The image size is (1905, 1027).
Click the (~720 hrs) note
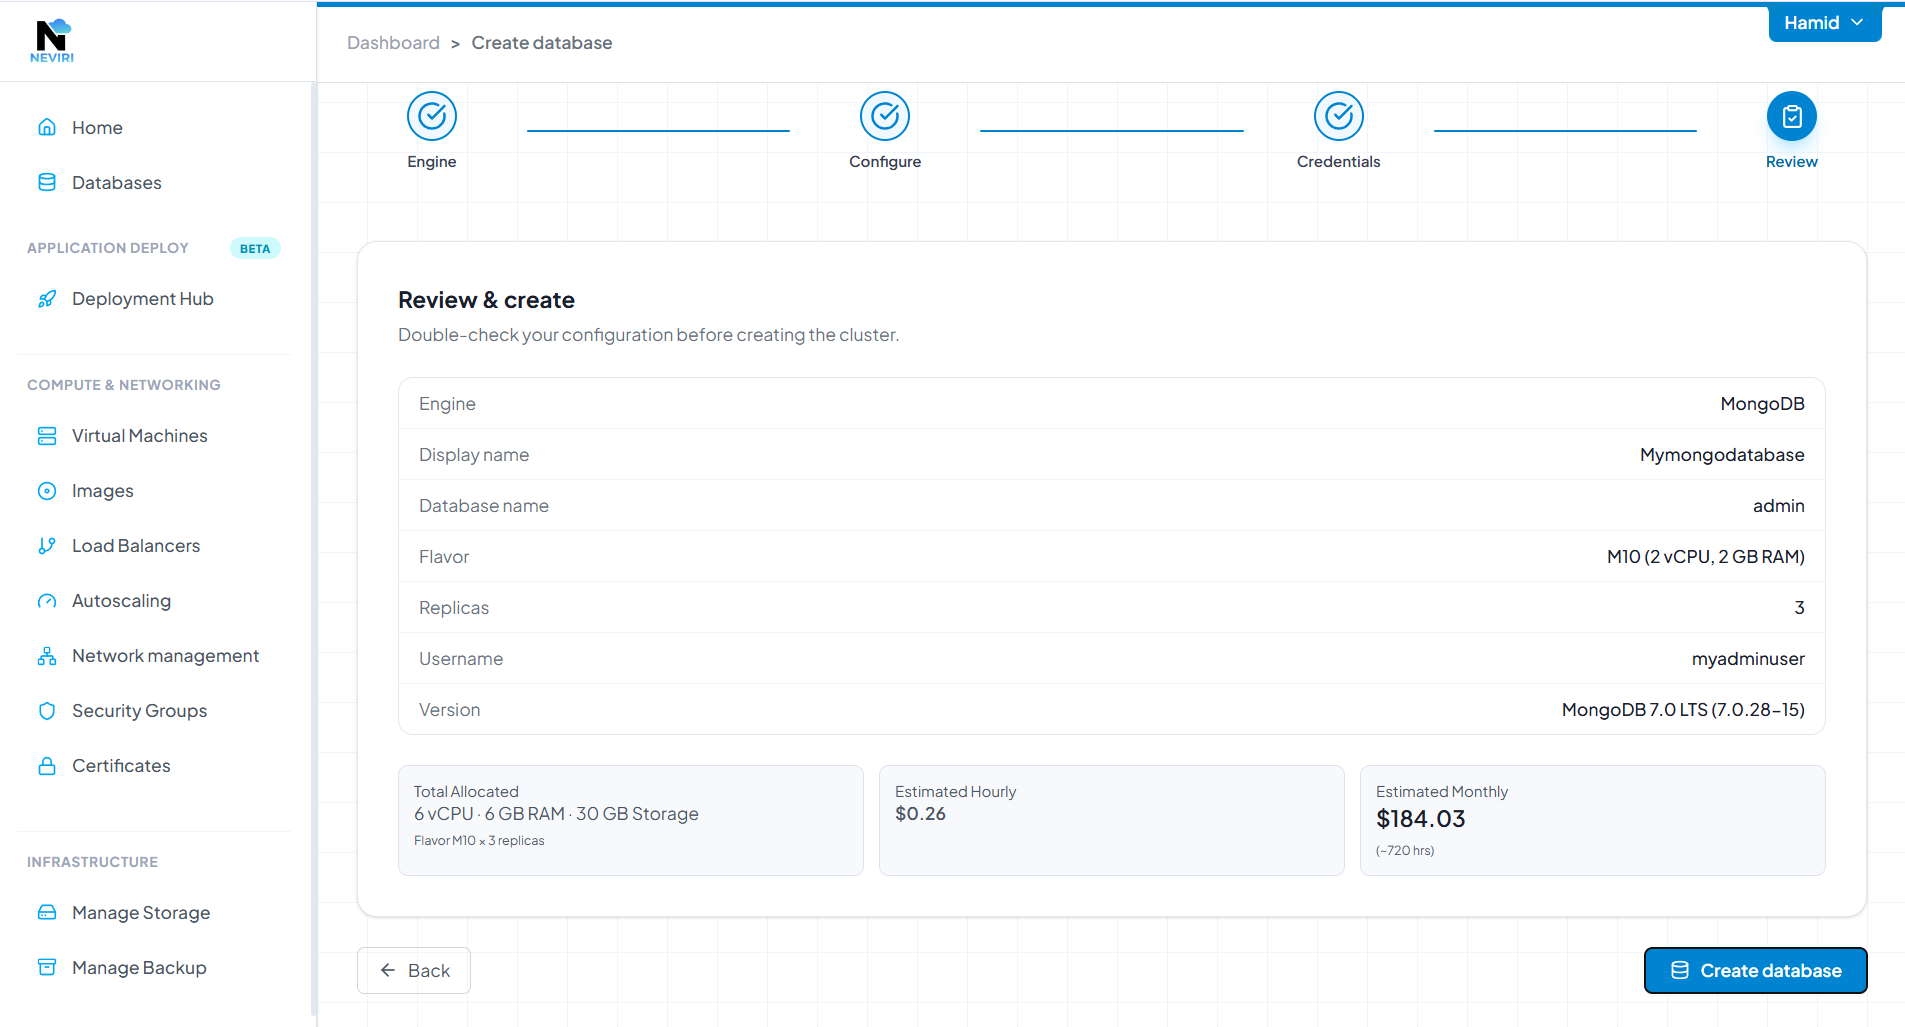[x=1405, y=851]
